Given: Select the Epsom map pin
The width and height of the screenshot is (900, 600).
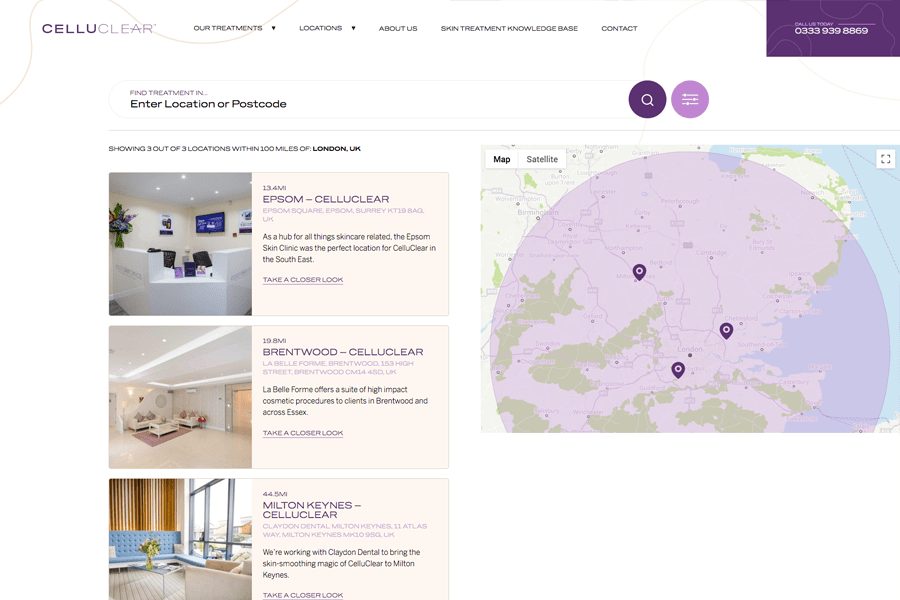Looking at the screenshot, I should point(678,370).
